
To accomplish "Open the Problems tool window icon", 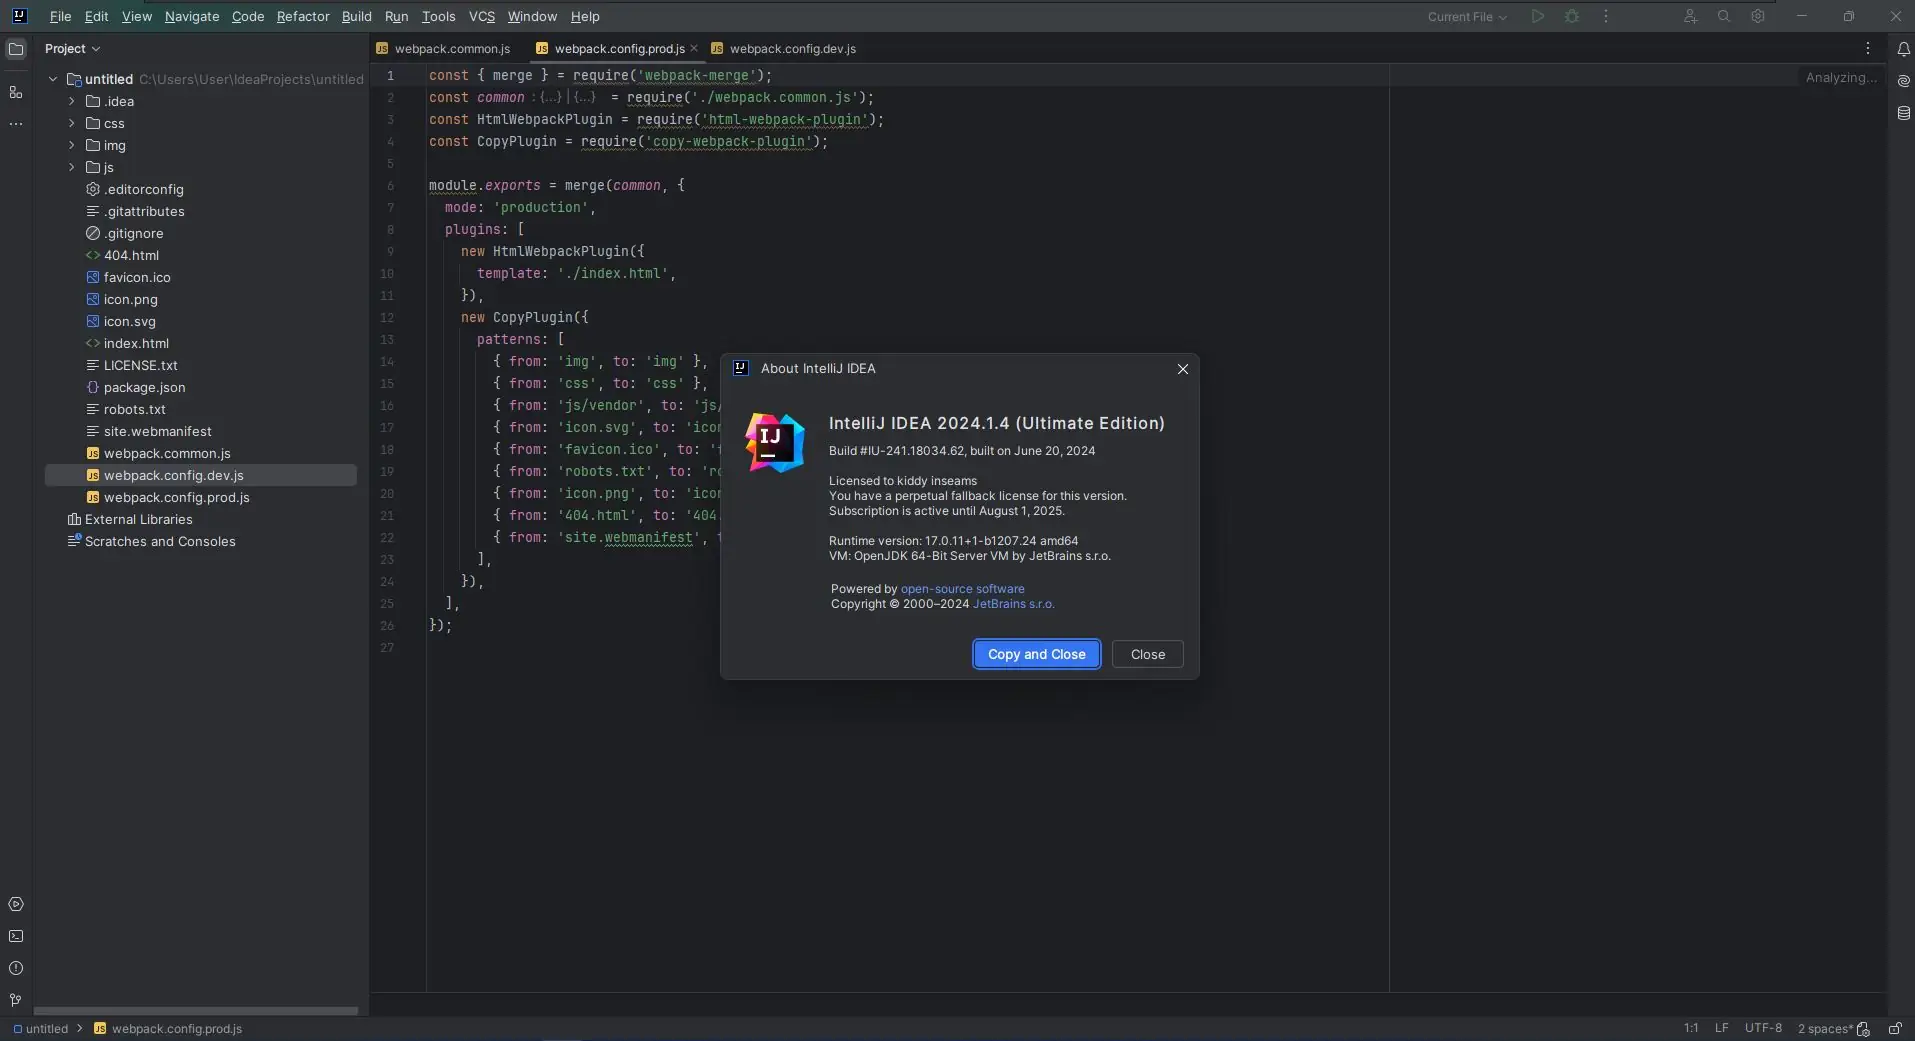I will [16, 968].
